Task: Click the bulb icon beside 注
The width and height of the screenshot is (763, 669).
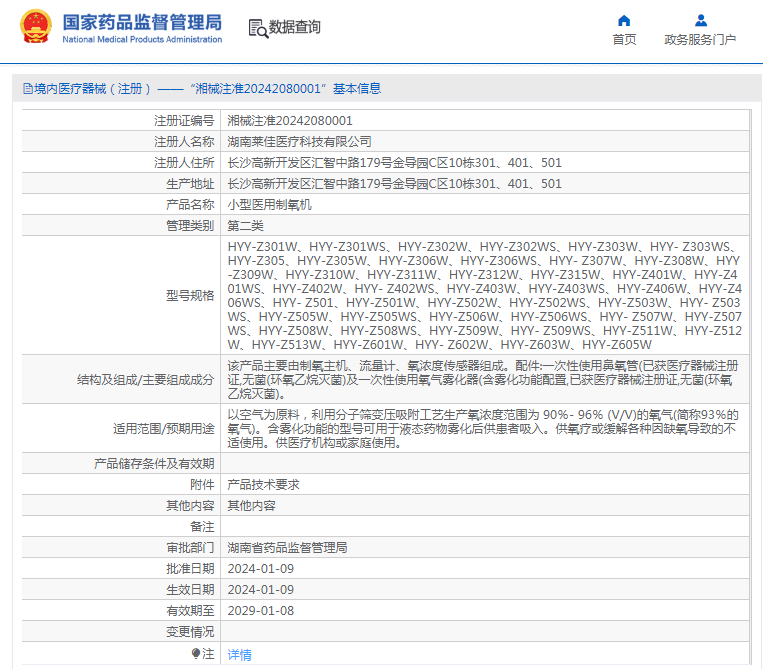Action: click(x=196, y=653)
